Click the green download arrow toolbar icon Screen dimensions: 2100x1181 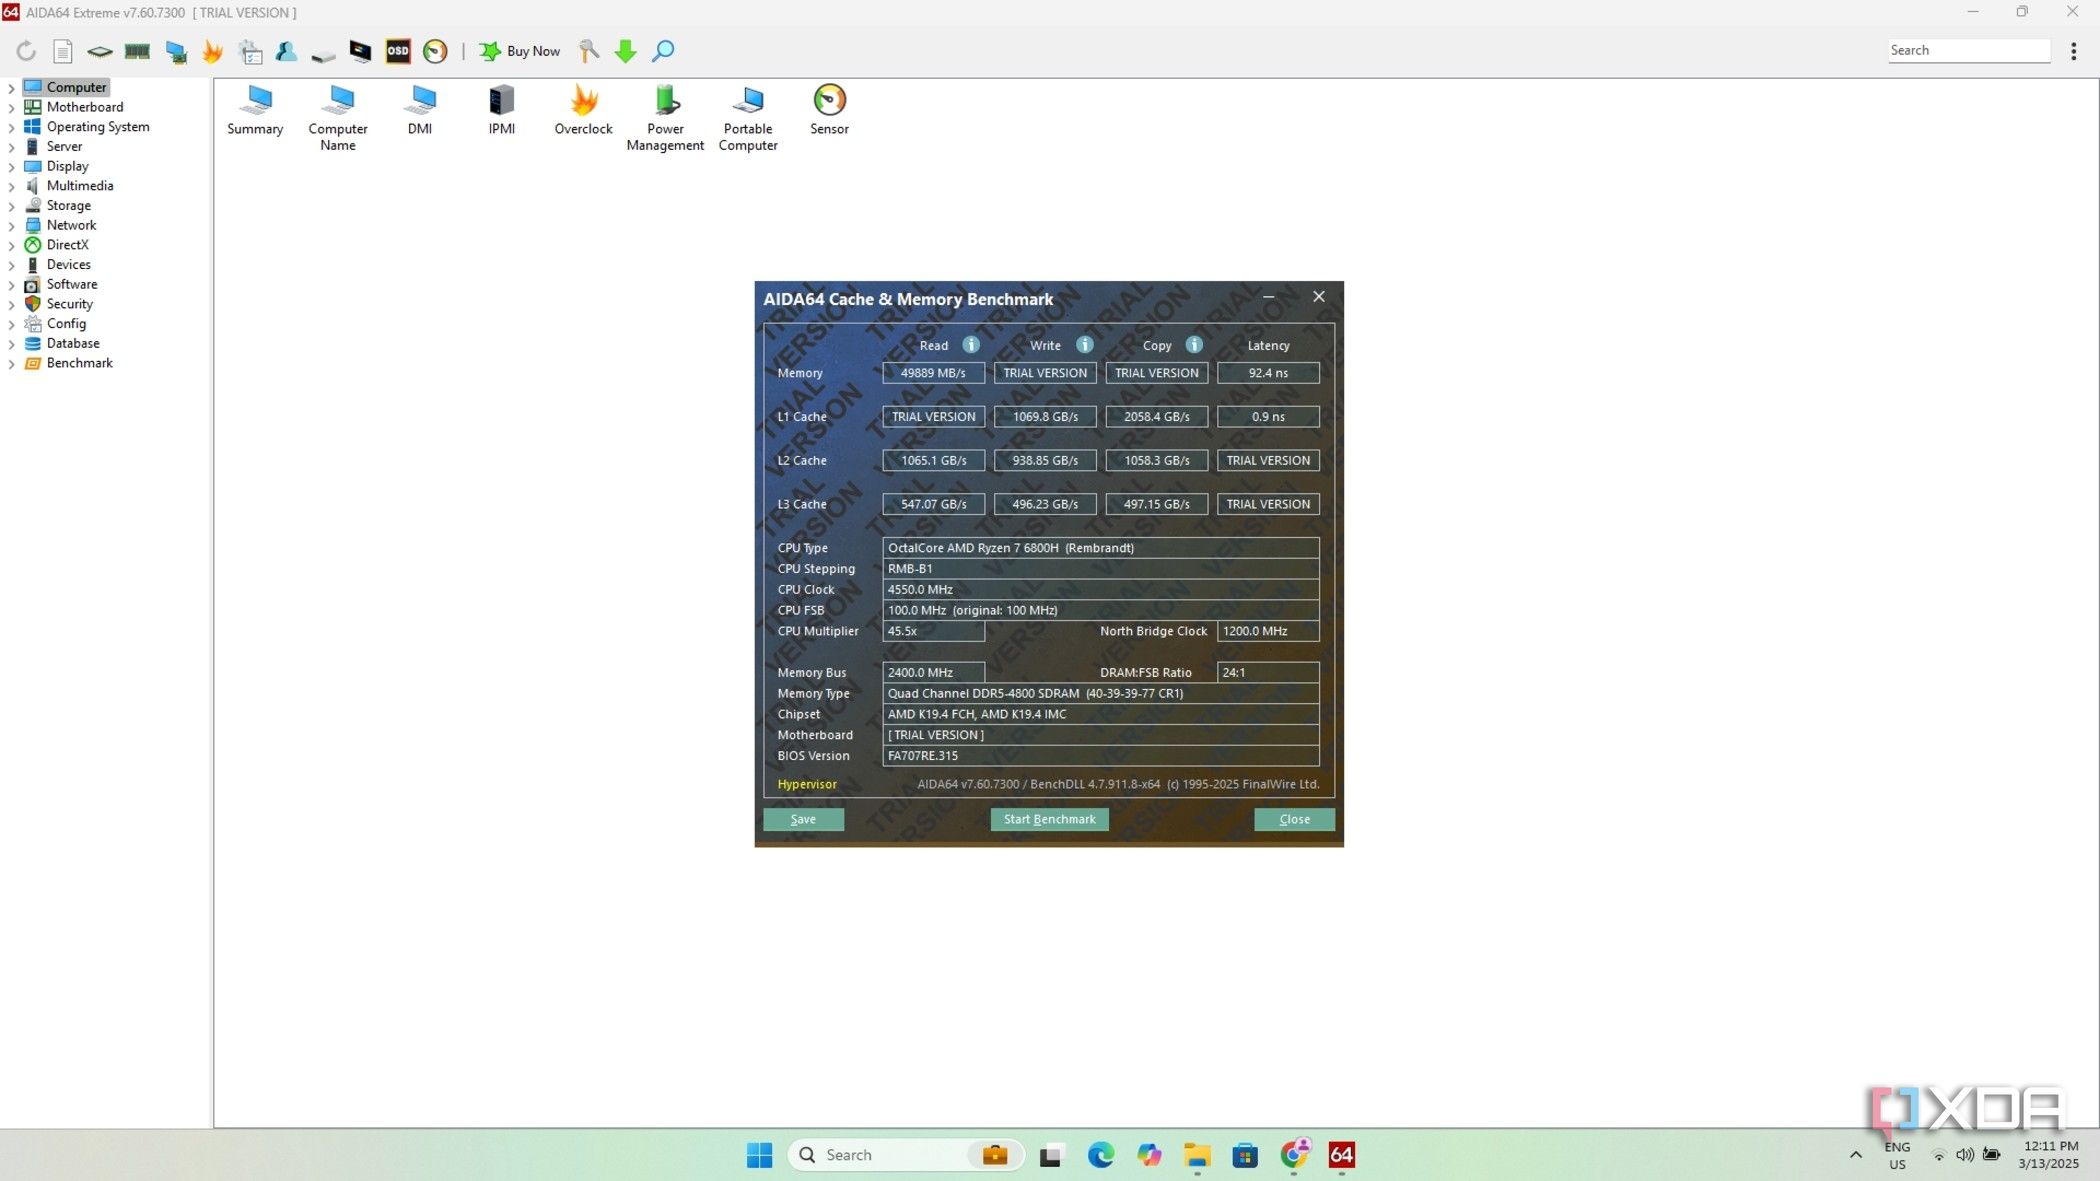pos(626,51)
